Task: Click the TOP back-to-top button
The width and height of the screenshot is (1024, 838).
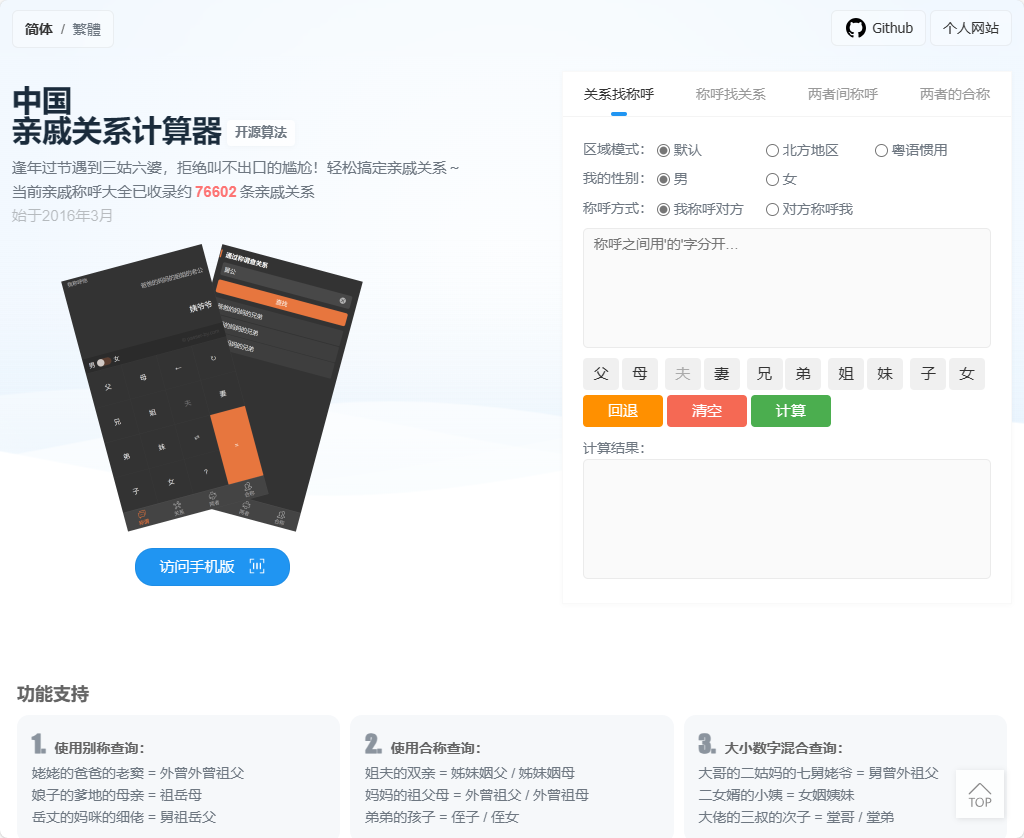Action: (980, 794)
